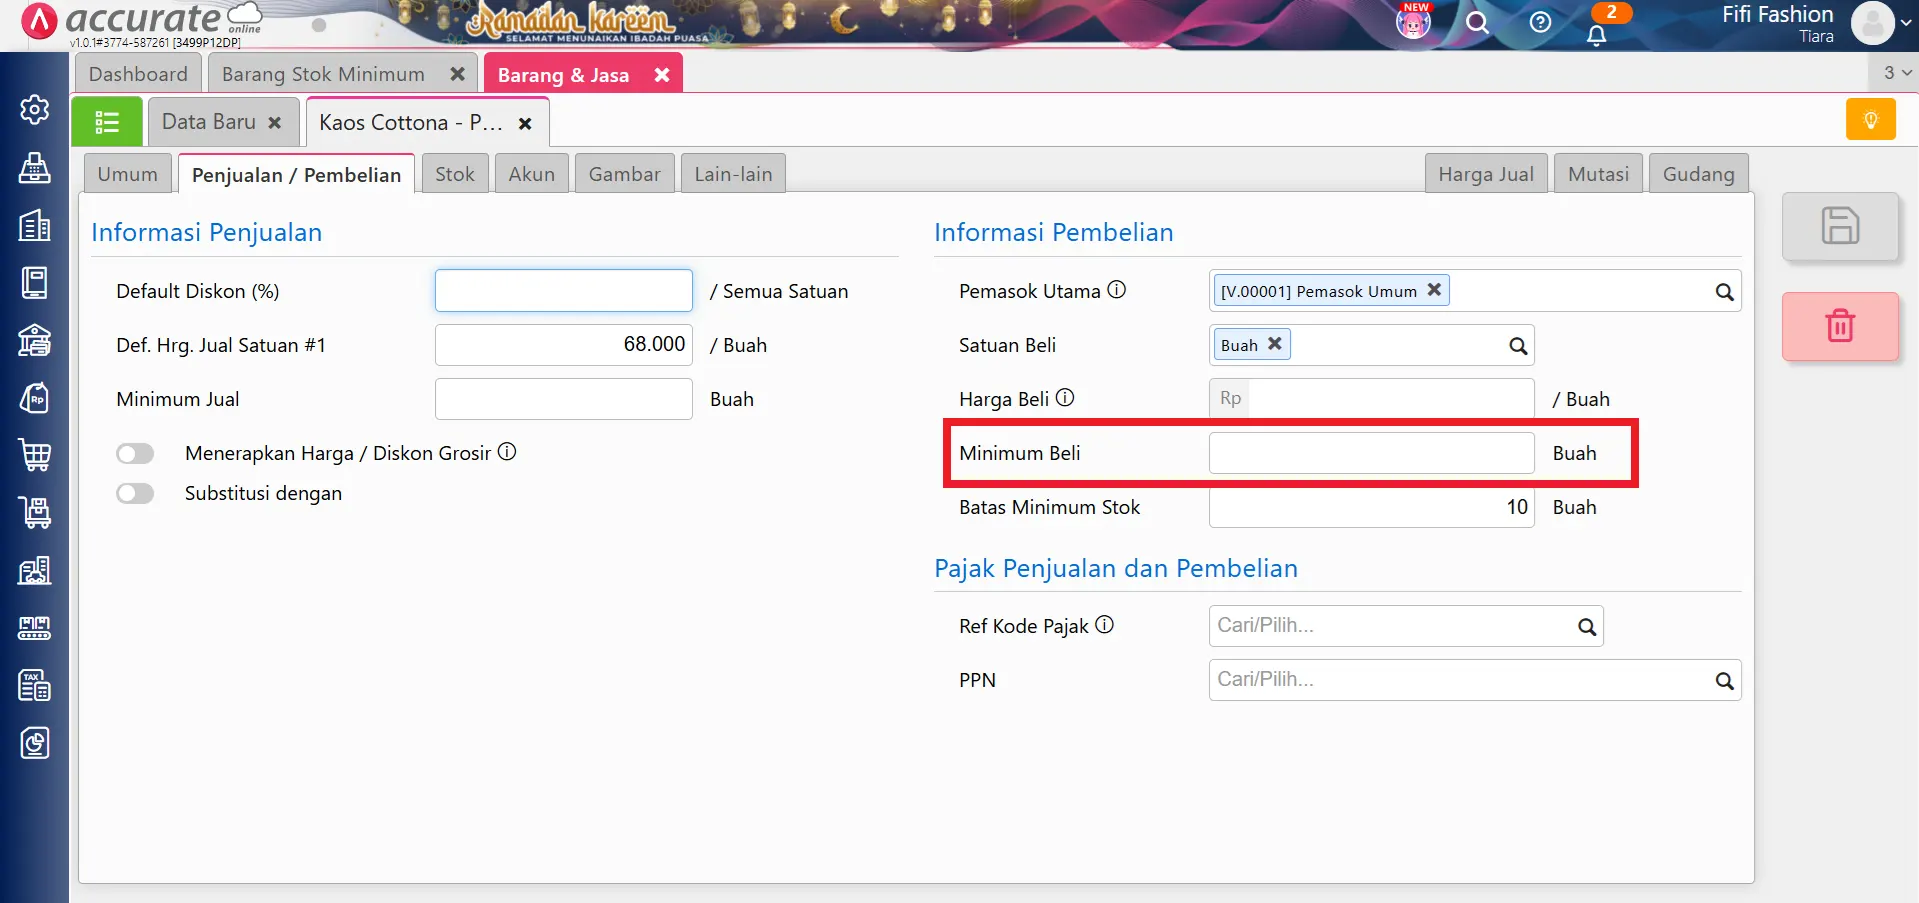This screenshot has height=903, width=1919.
Task: Click the Rp price tag sidebar icon
Action: 34,397
